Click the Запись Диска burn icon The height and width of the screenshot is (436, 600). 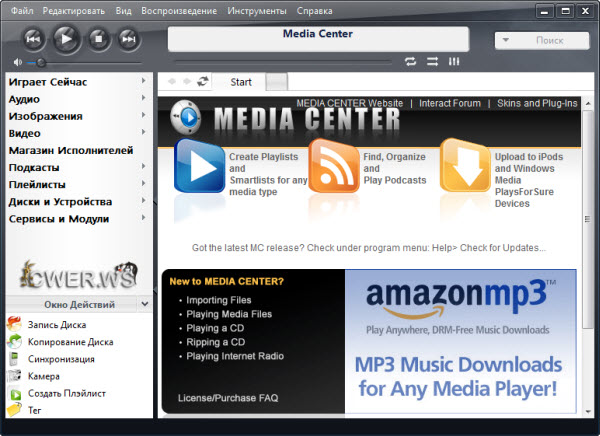15,324
